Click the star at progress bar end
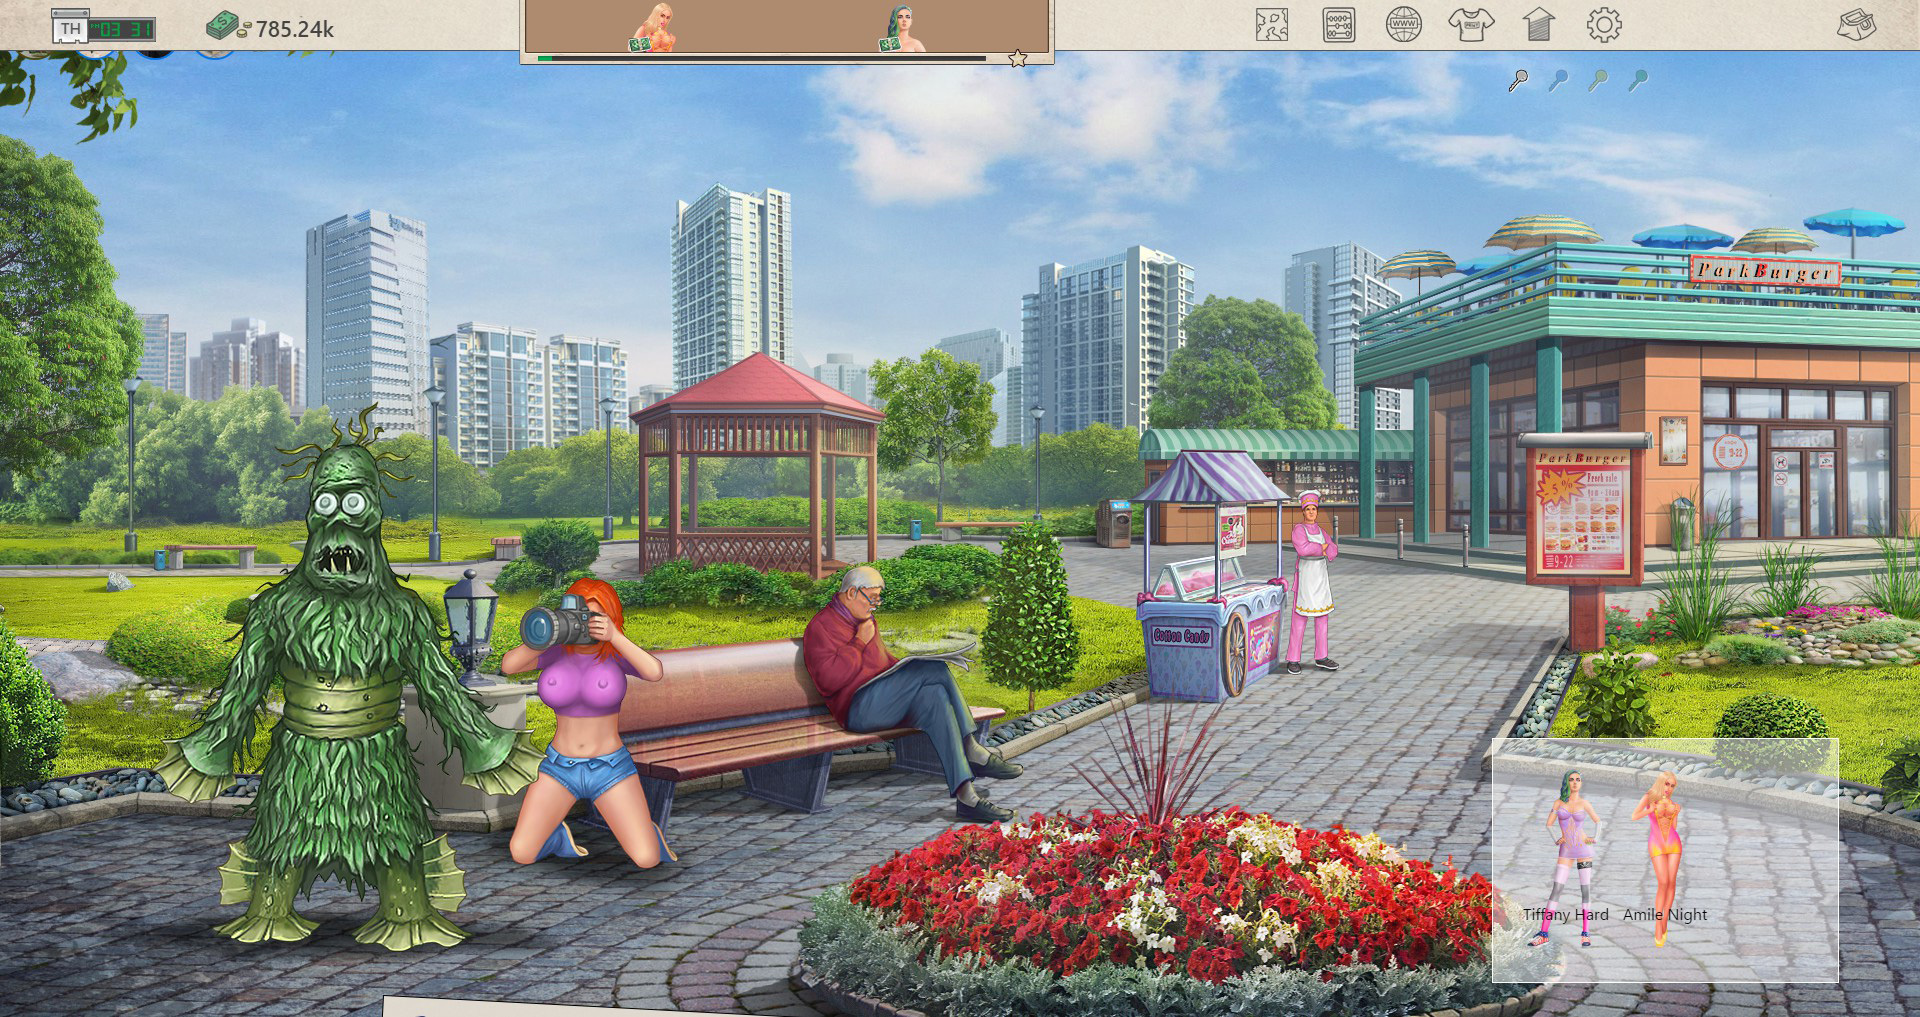 point(1018,59)
